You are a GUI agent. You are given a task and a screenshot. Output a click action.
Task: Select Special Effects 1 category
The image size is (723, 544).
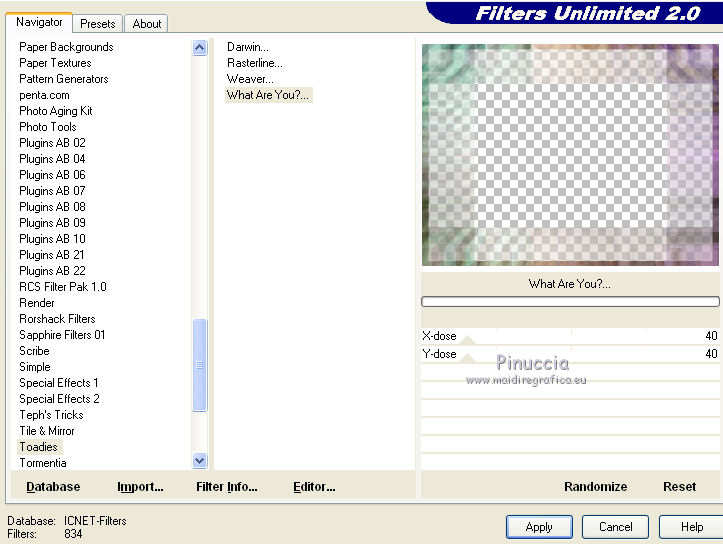59,383
